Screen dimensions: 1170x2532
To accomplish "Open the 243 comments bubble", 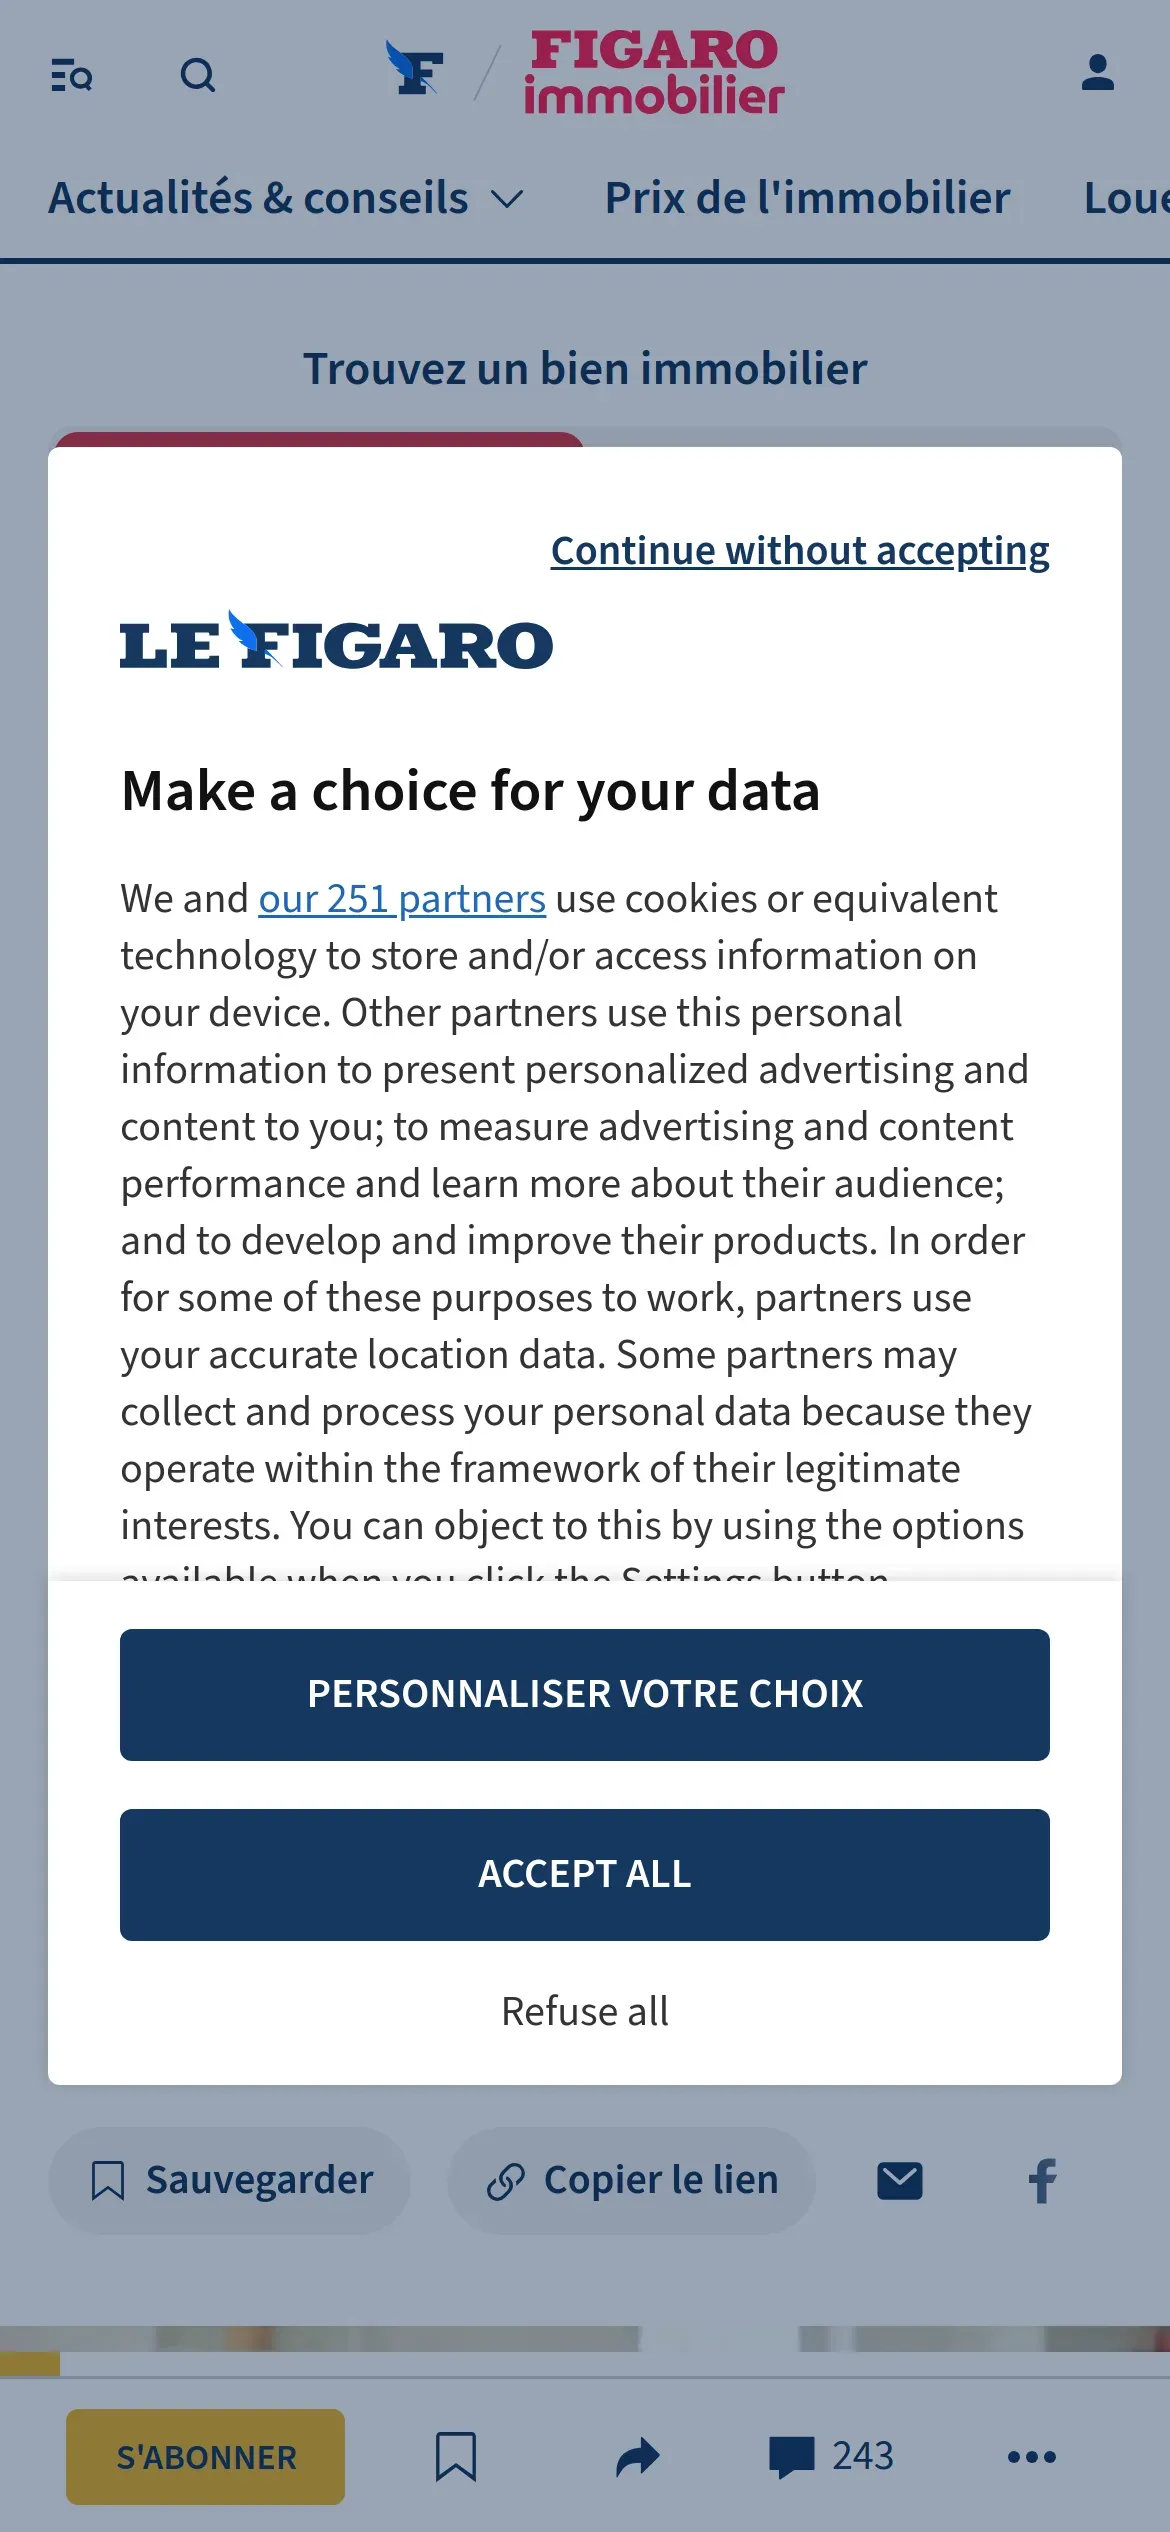I will tap(831, 2457).
